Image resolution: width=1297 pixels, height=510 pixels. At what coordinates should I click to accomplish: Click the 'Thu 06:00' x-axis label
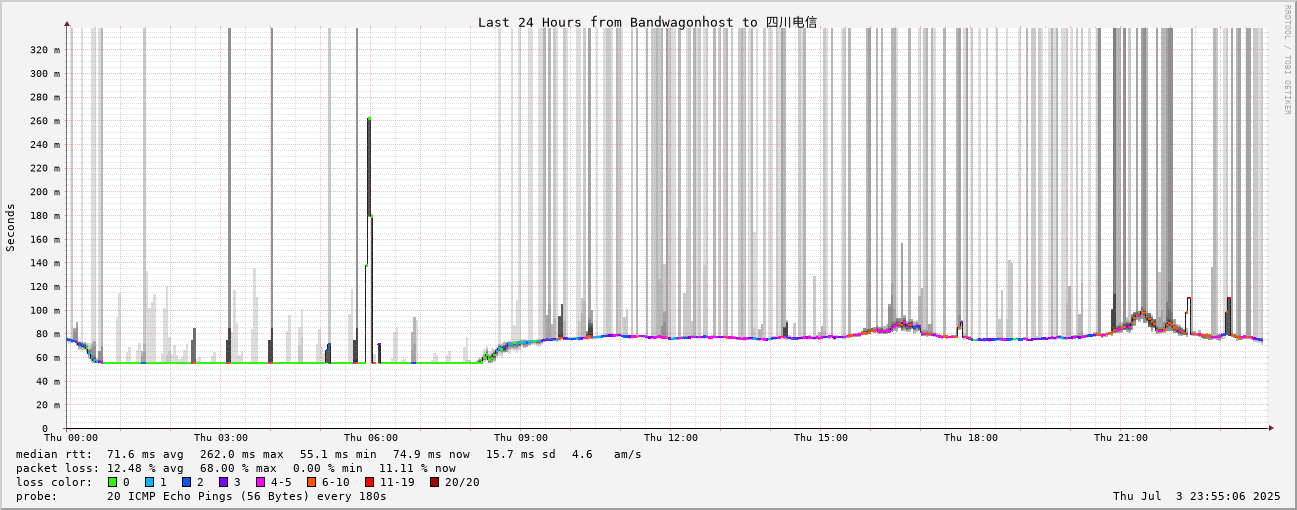click(x=371, y=438)
